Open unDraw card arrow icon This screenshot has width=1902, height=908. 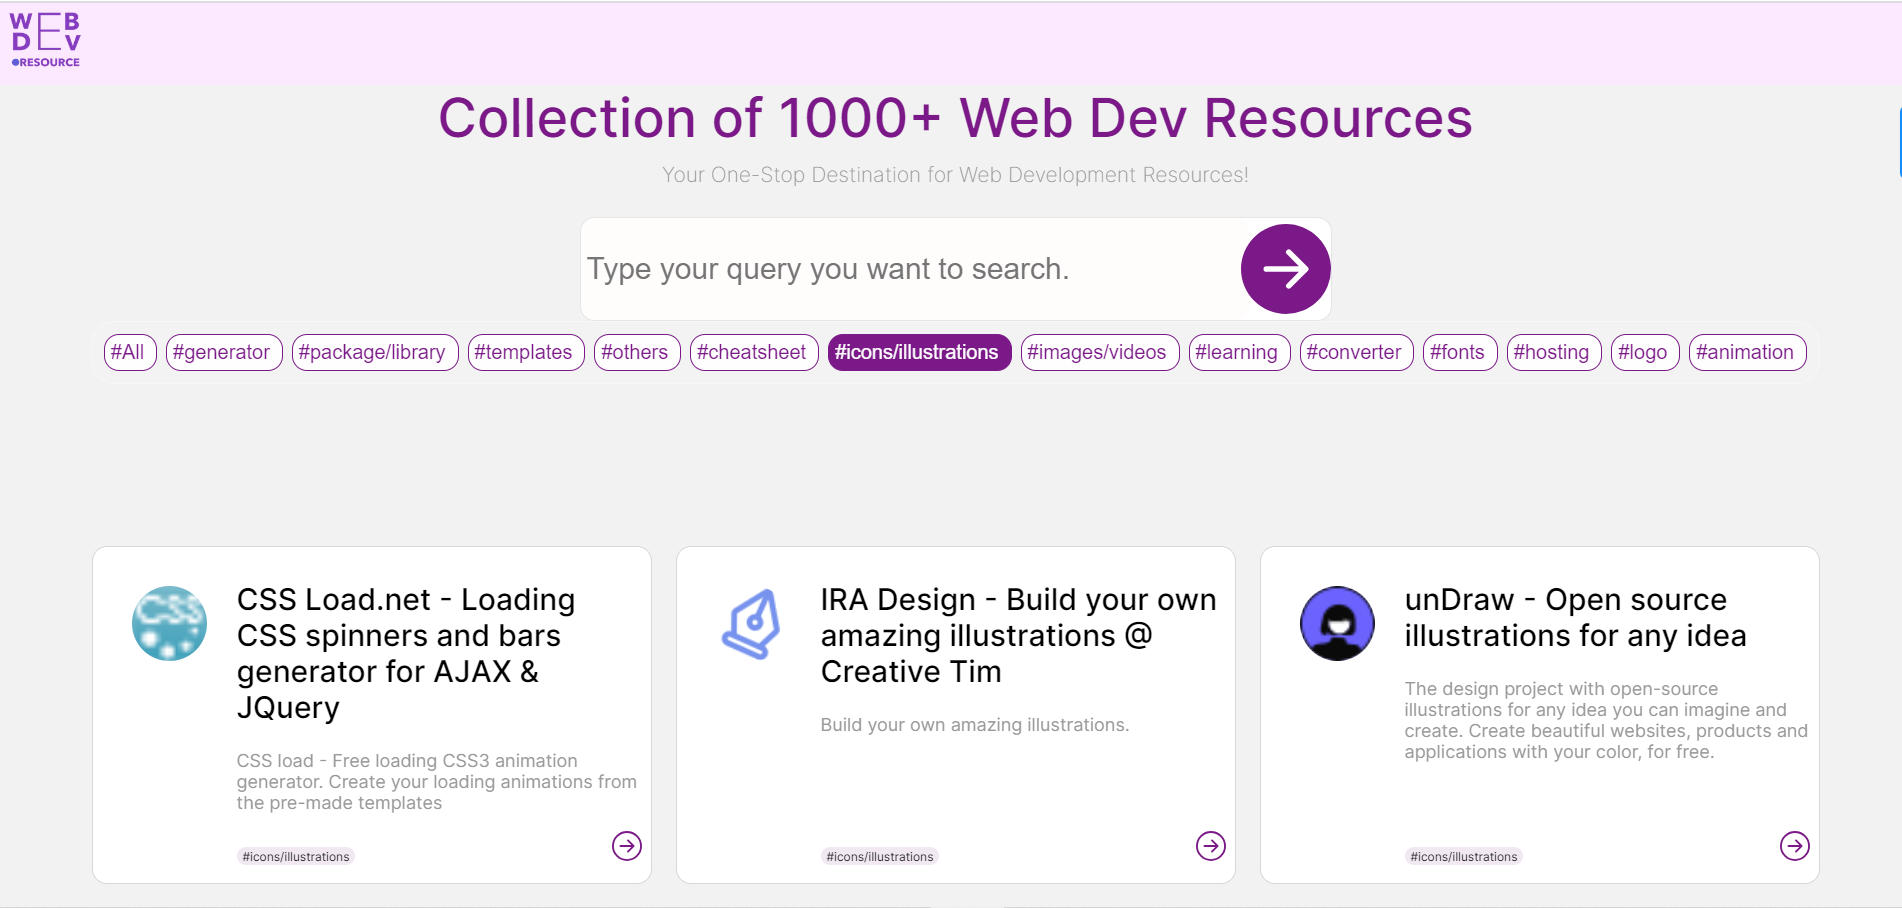click(1795, 846)
